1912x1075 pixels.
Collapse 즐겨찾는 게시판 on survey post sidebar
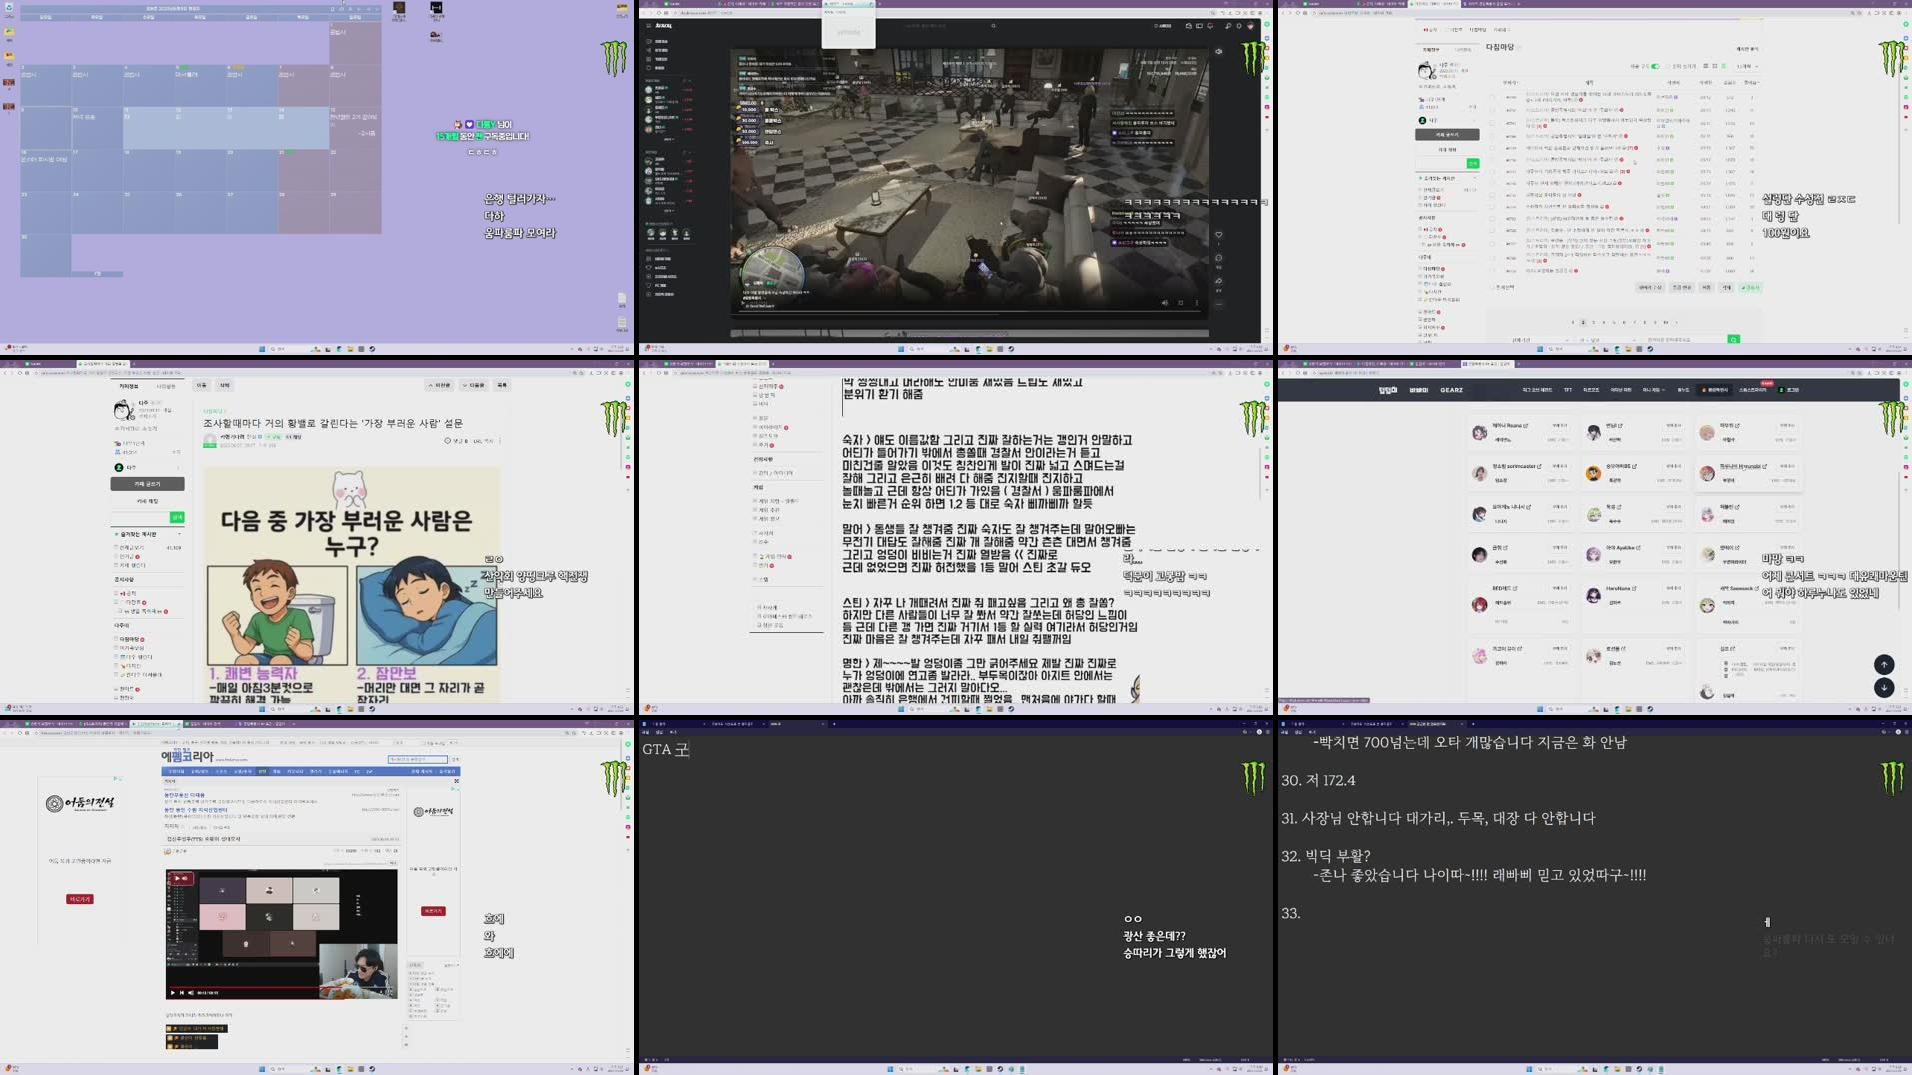(180, 534)
